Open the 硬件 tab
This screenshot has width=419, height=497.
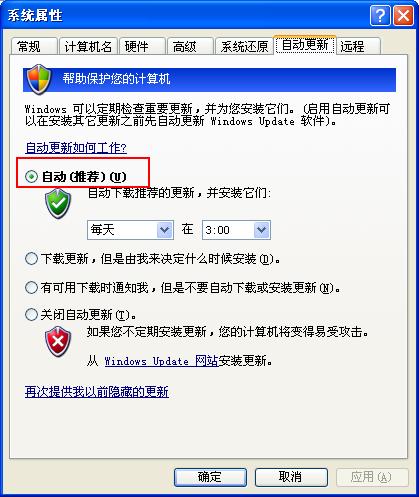point(142,46)
